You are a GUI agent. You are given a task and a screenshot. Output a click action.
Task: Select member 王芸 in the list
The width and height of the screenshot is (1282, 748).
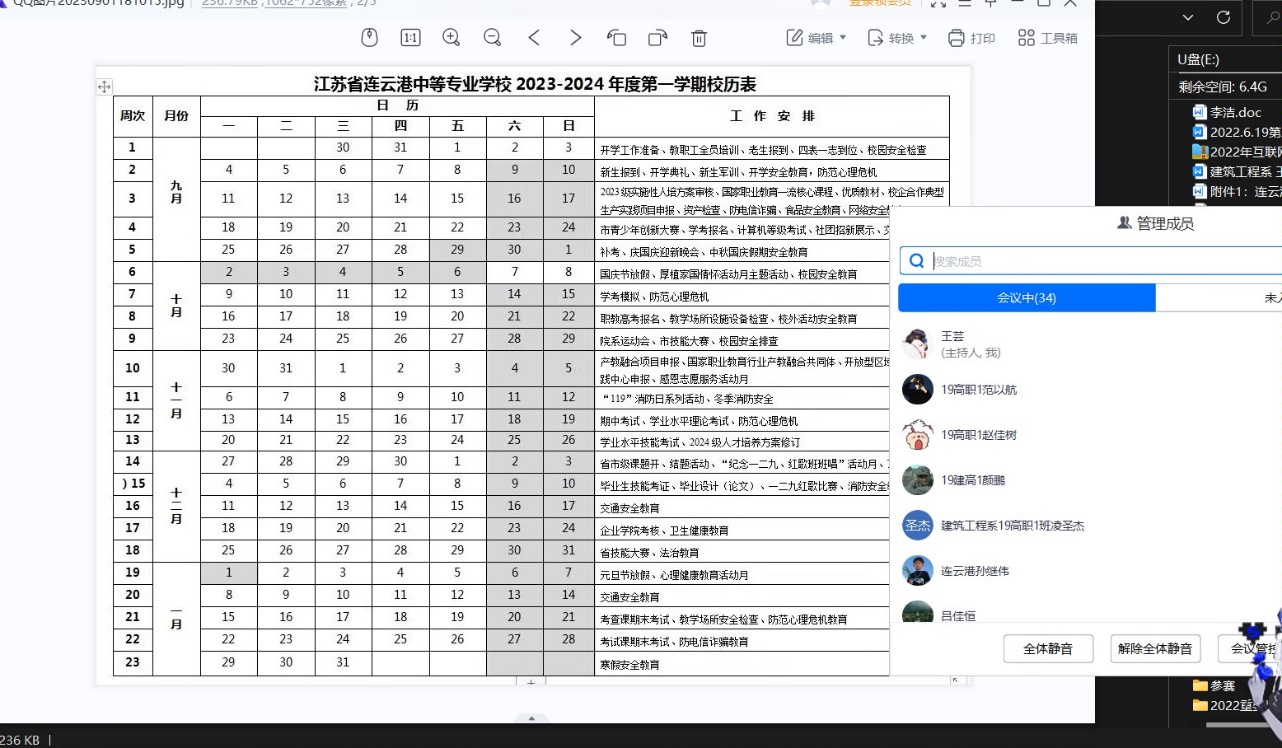tap(1090, 344)
